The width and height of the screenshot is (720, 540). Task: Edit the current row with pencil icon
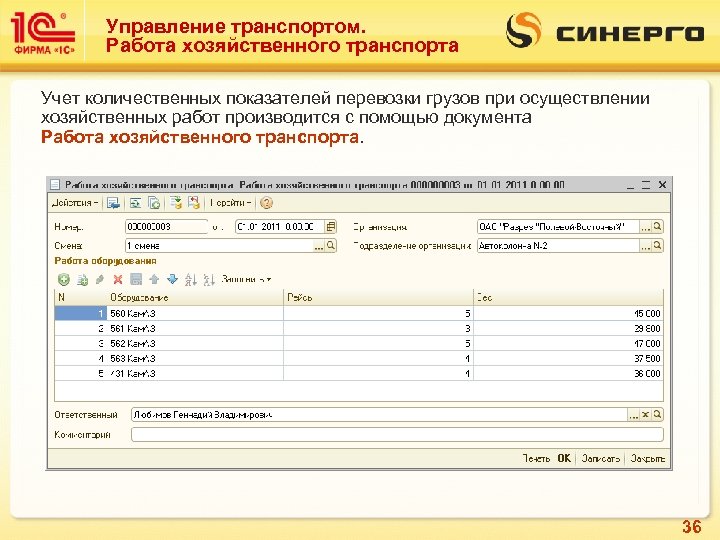pos(100,279)
